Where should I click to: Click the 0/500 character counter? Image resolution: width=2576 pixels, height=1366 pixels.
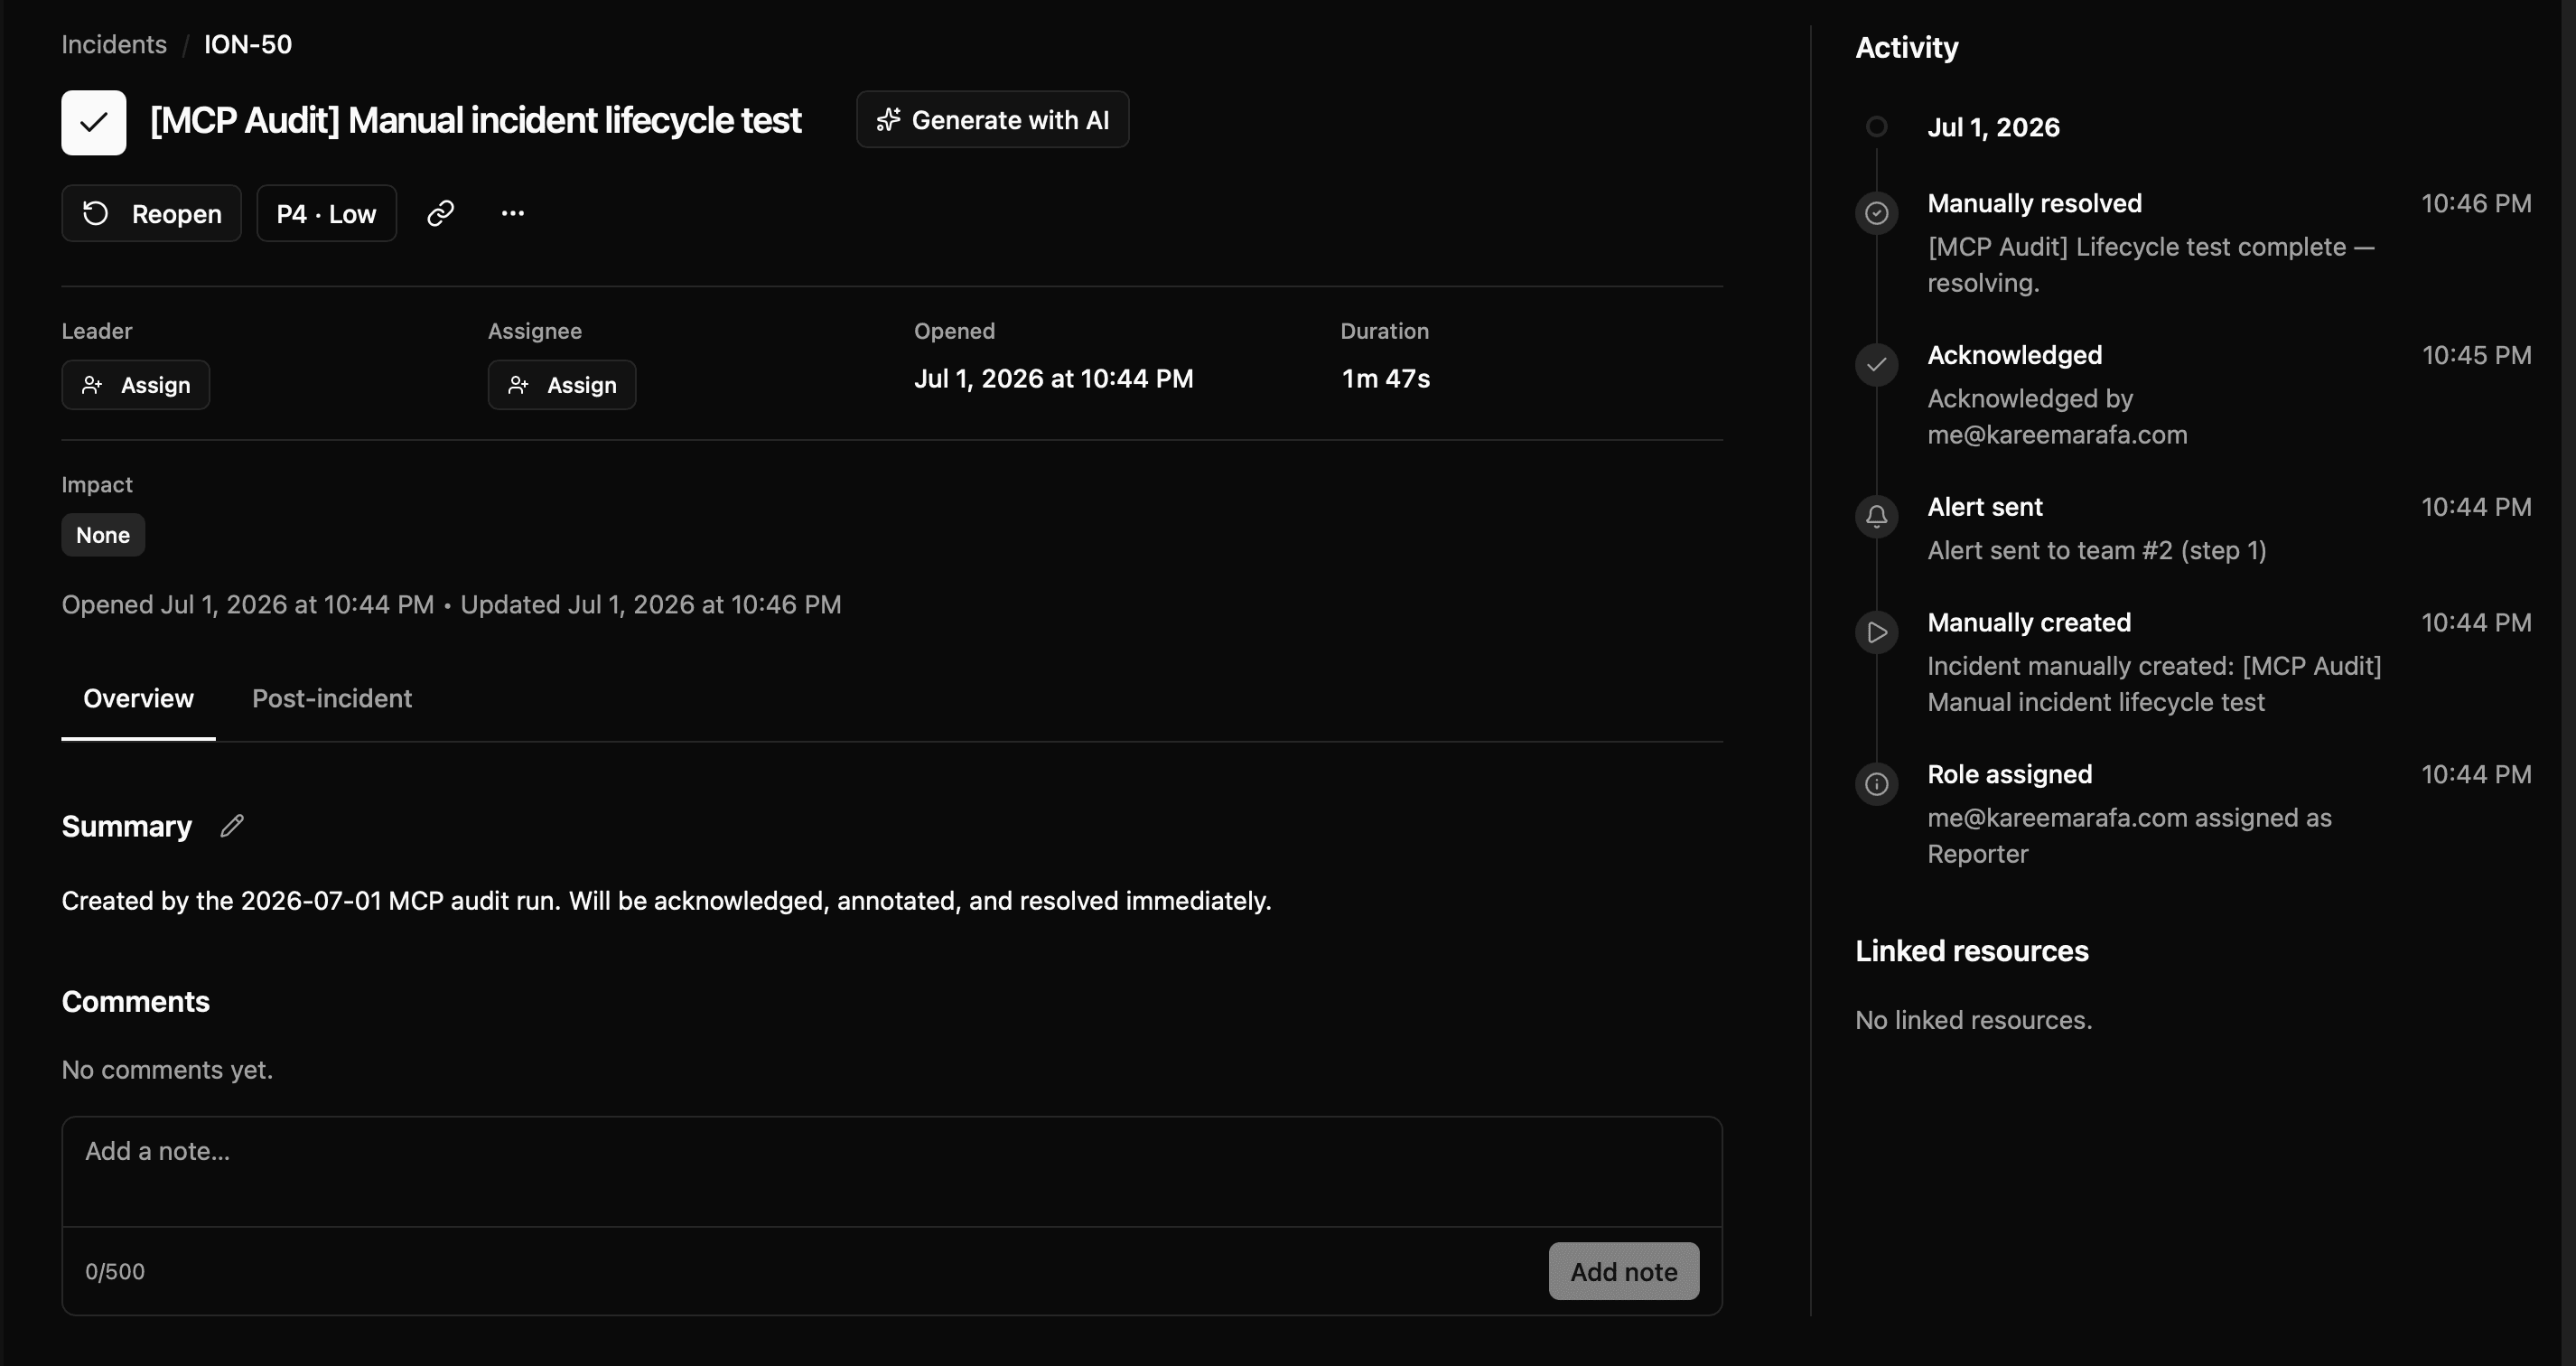(x=115, y=1271)
